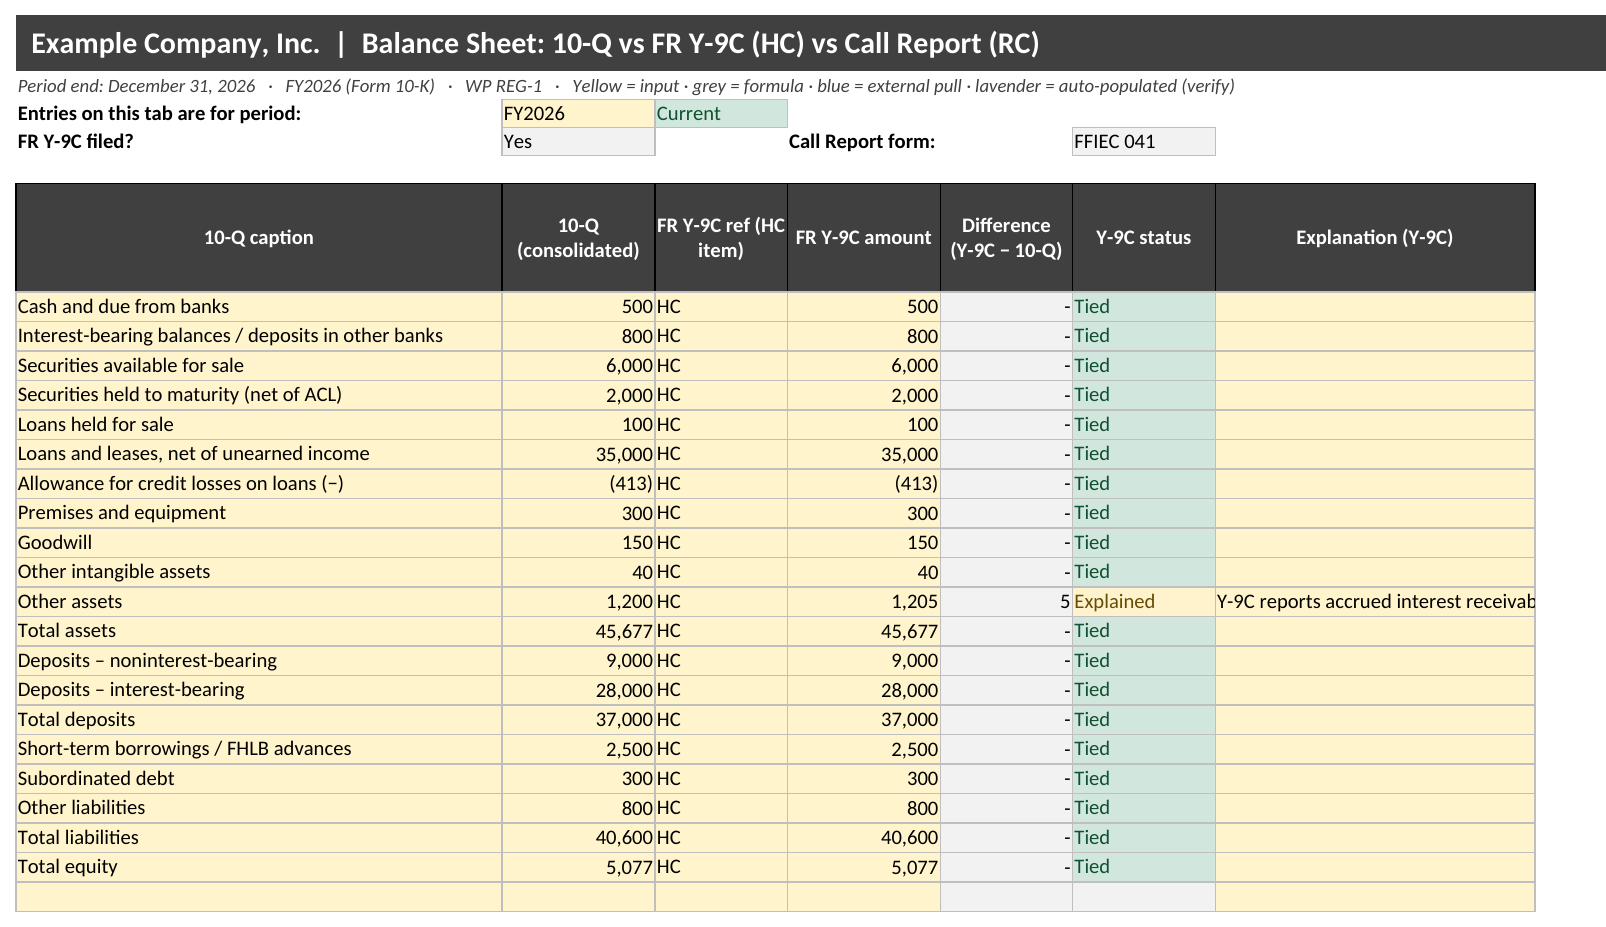Click the 10-Q value 2,000 for Securities held to maturity

(x=578, y=395)
